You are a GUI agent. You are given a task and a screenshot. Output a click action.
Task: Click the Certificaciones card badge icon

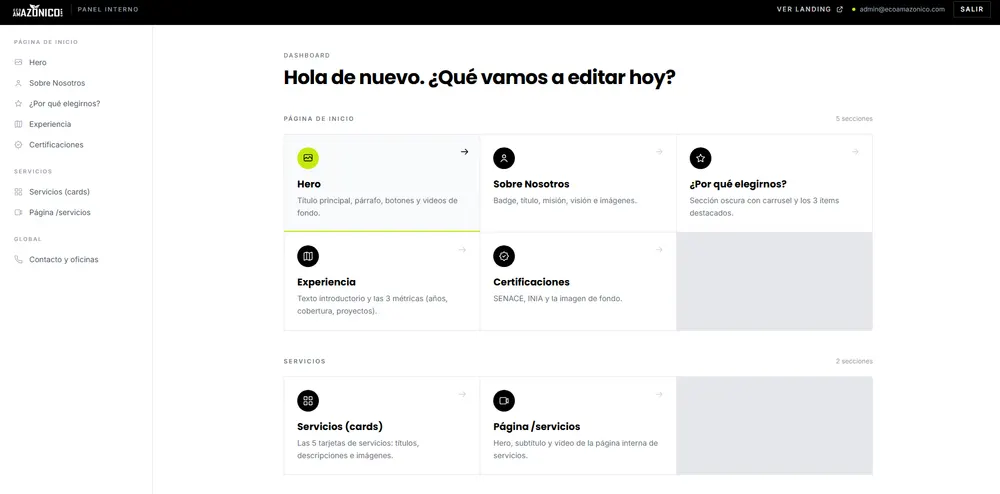click(504, 256)
